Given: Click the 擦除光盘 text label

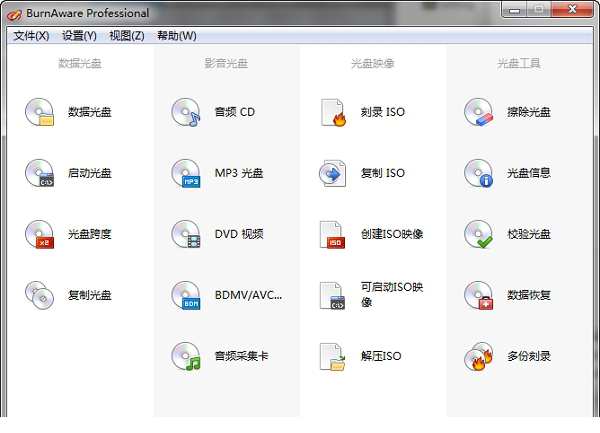Looking at the screenshot, I should pos(529,112).
